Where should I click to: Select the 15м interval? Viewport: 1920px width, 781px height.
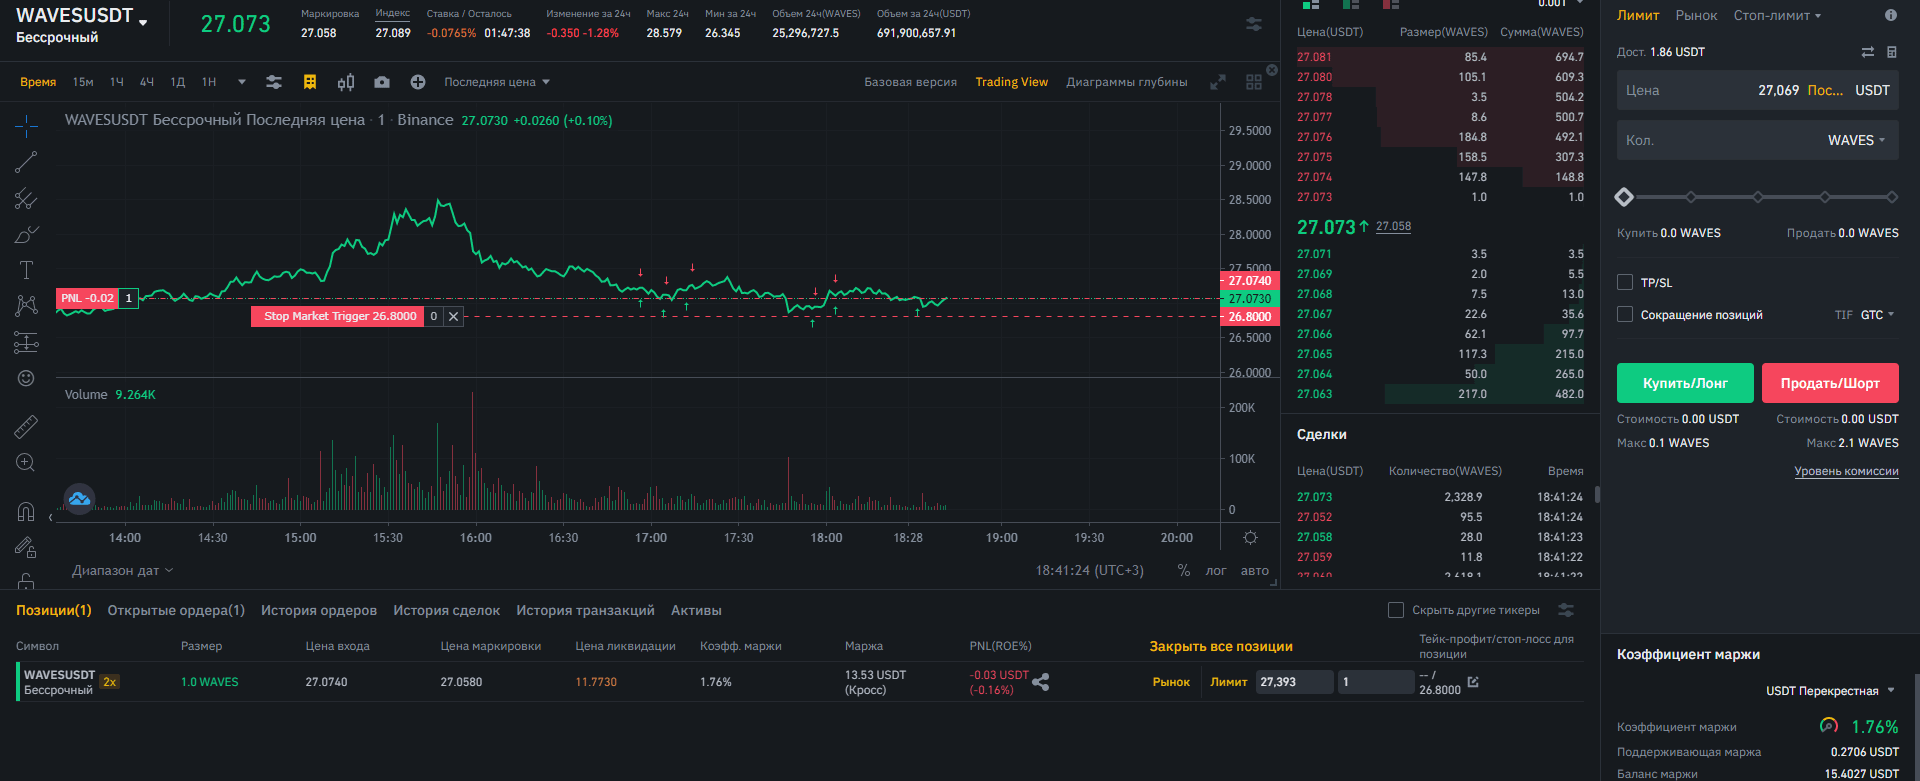83,82
